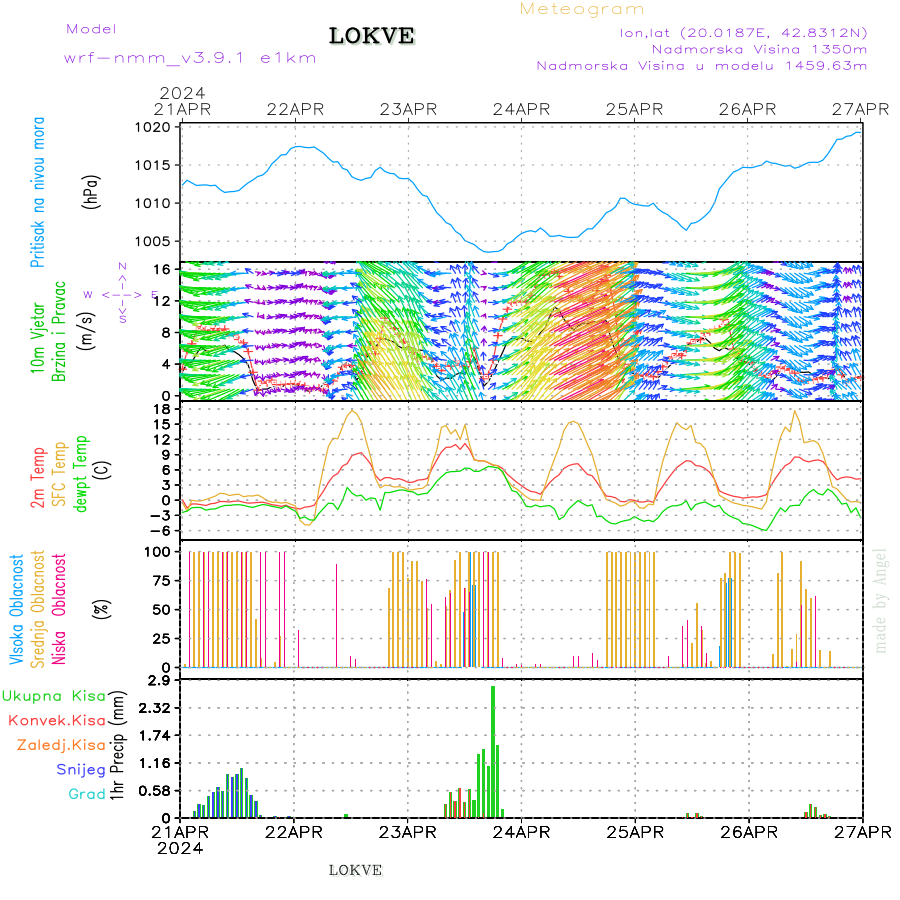Click the tallest green precipitation bar

[492, 752]
